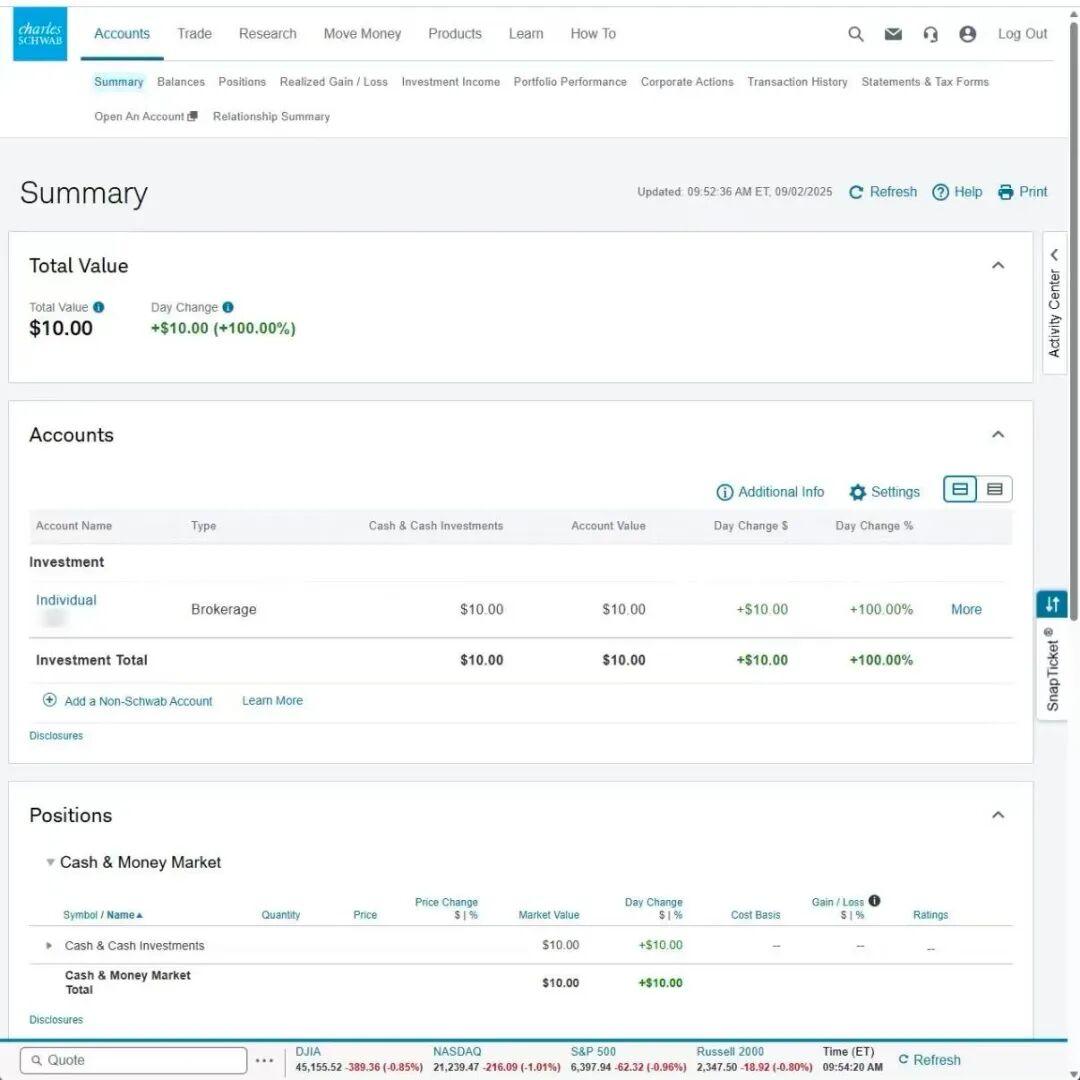Expand Cash & Cash Investments row

coord(48,946)
